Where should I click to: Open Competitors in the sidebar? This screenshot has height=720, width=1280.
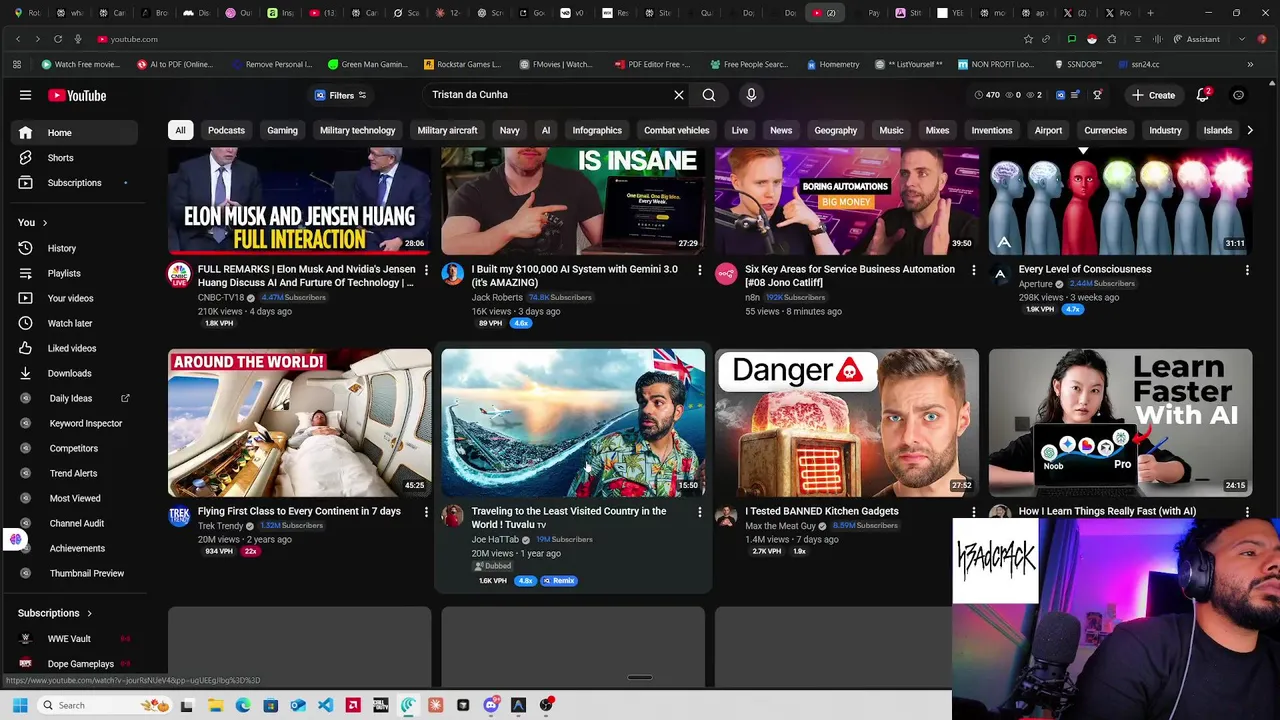[75, 448]
